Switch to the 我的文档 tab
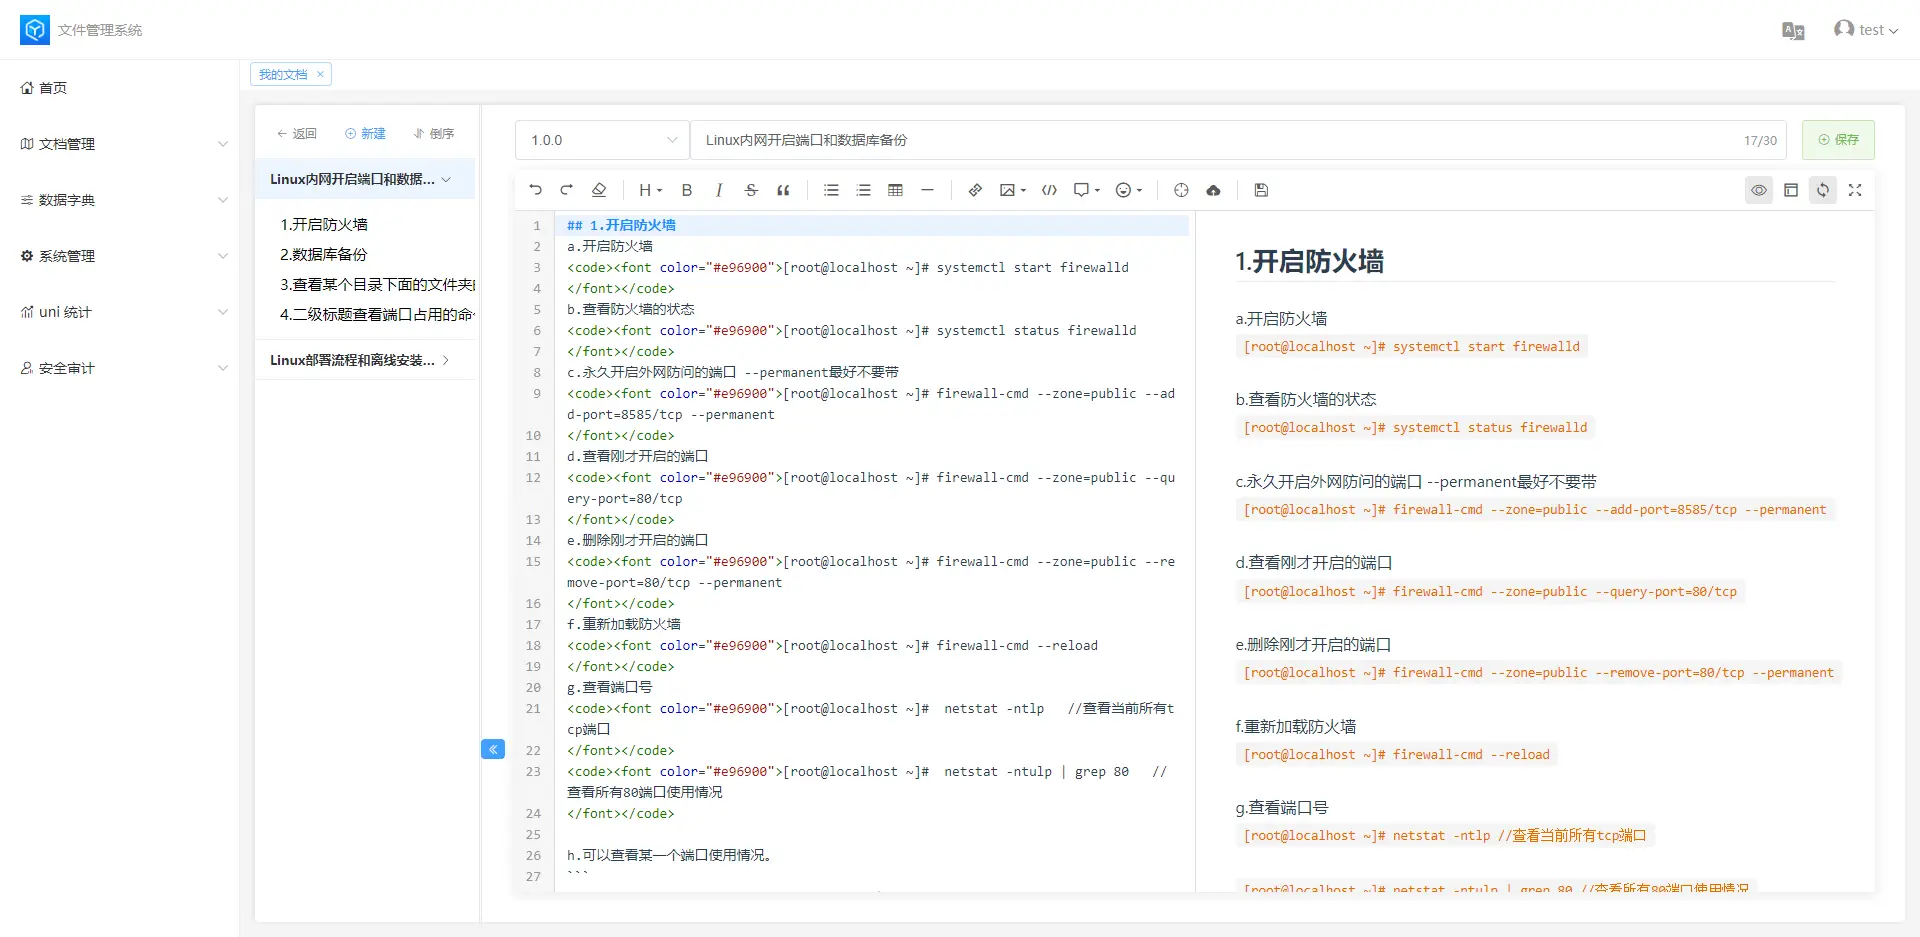This screenshot has width=1920, height=937. pos(283,75)
